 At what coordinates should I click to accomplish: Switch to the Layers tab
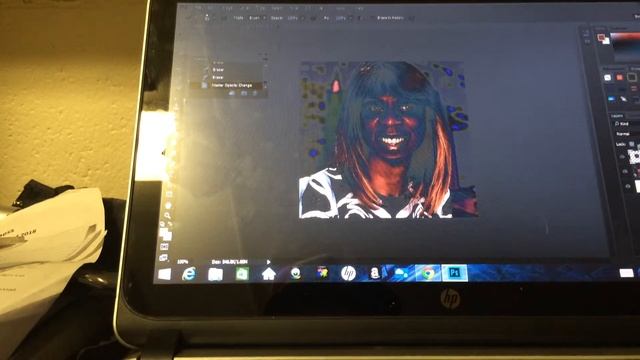616,116
